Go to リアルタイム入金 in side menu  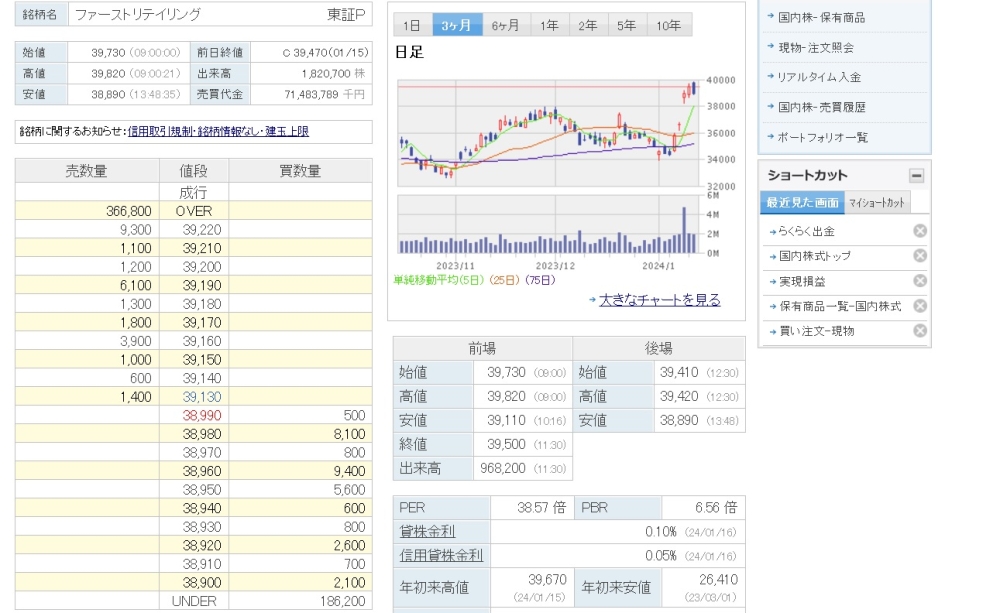[819, 77]
